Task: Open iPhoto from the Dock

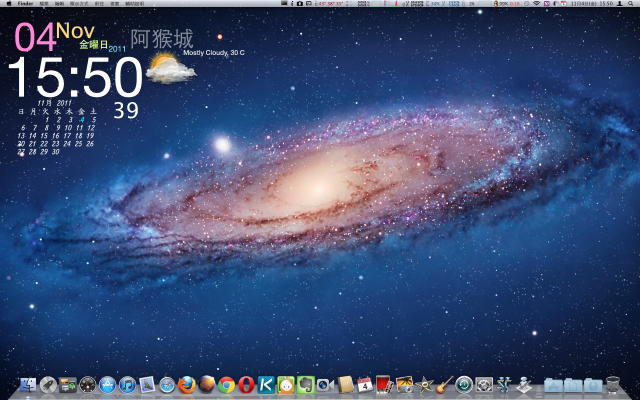Action: click(404, 385)
